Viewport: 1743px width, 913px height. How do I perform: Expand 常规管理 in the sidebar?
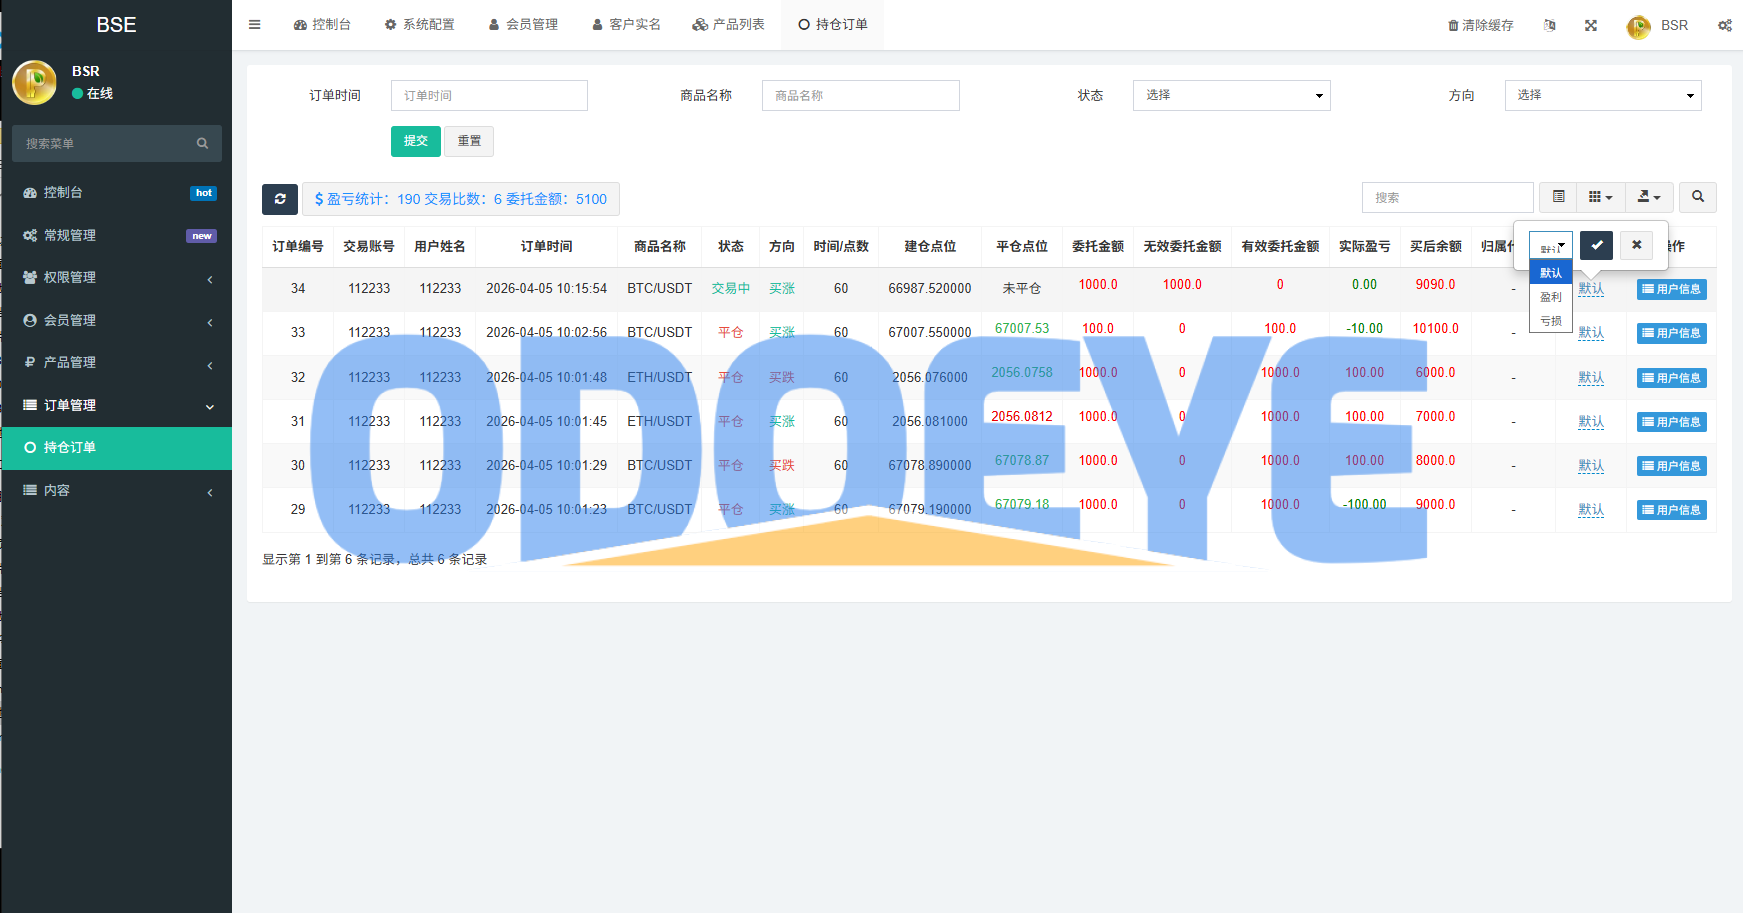coord(116,236)
